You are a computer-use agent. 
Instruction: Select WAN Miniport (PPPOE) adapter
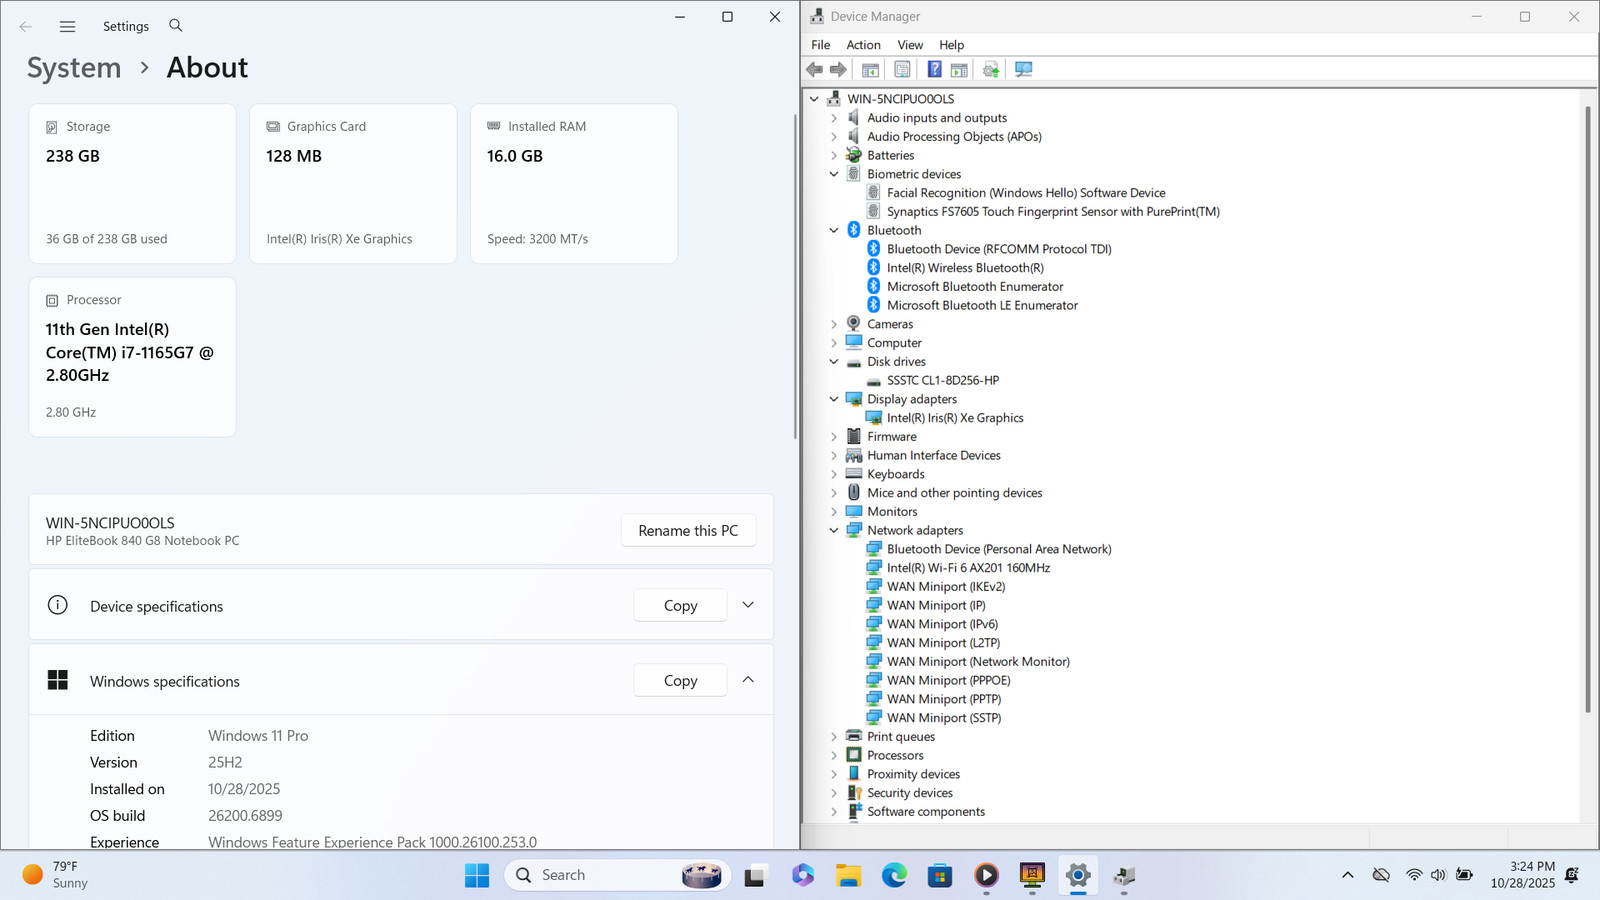[x=948, y=681]
